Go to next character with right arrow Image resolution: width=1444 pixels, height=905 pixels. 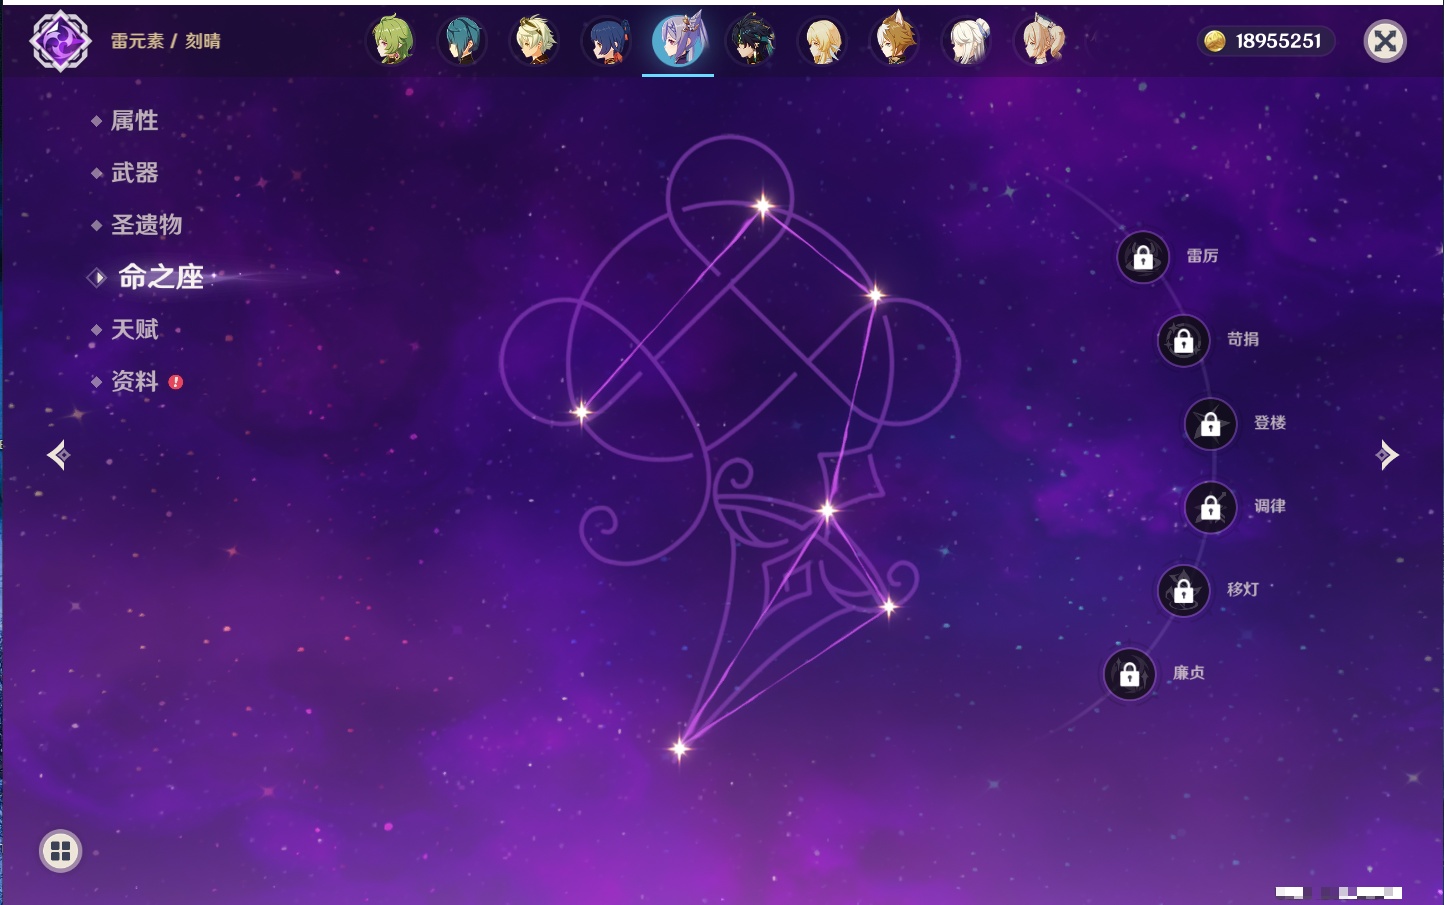(1386, 455)
